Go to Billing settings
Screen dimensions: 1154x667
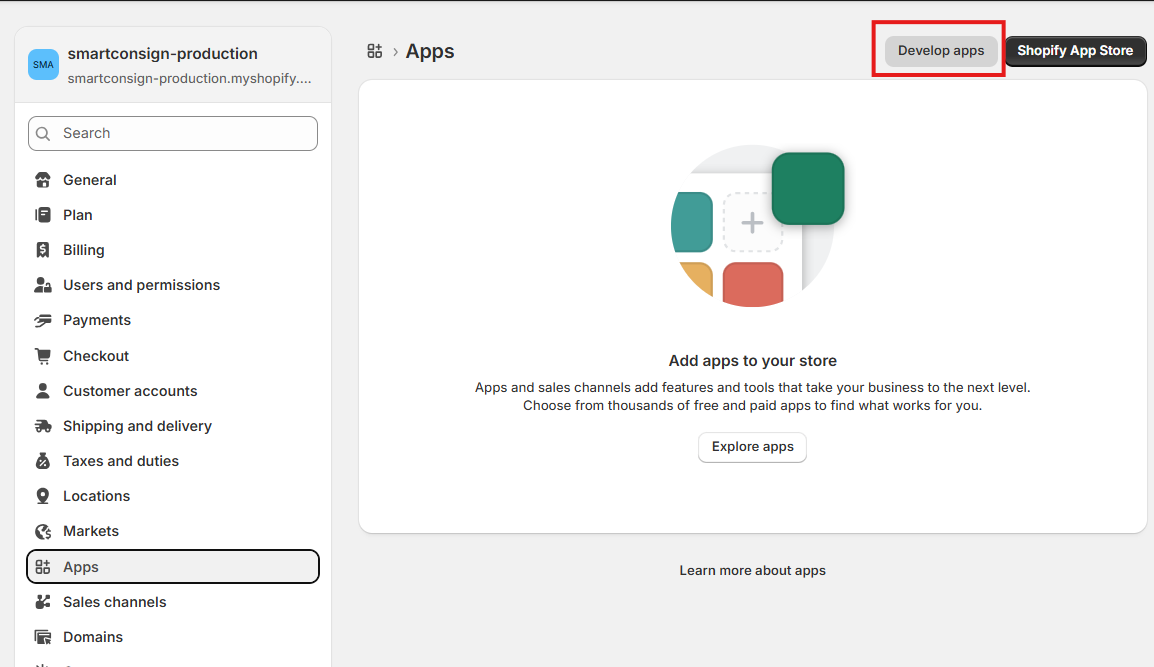pos(173,250)
